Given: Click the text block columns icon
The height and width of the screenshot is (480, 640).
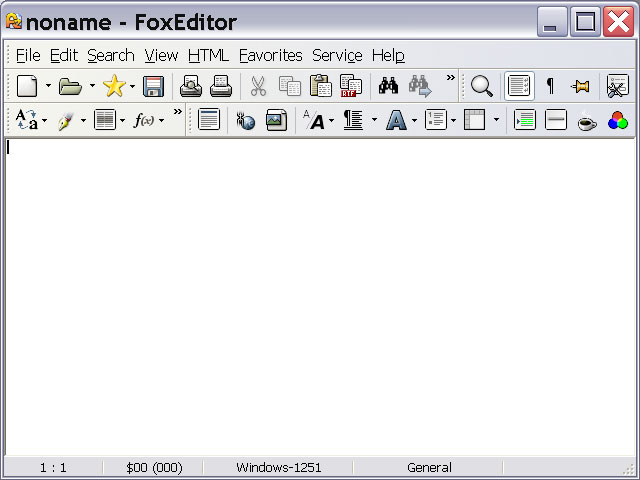Looking at the screenshot, I should 105,120.
